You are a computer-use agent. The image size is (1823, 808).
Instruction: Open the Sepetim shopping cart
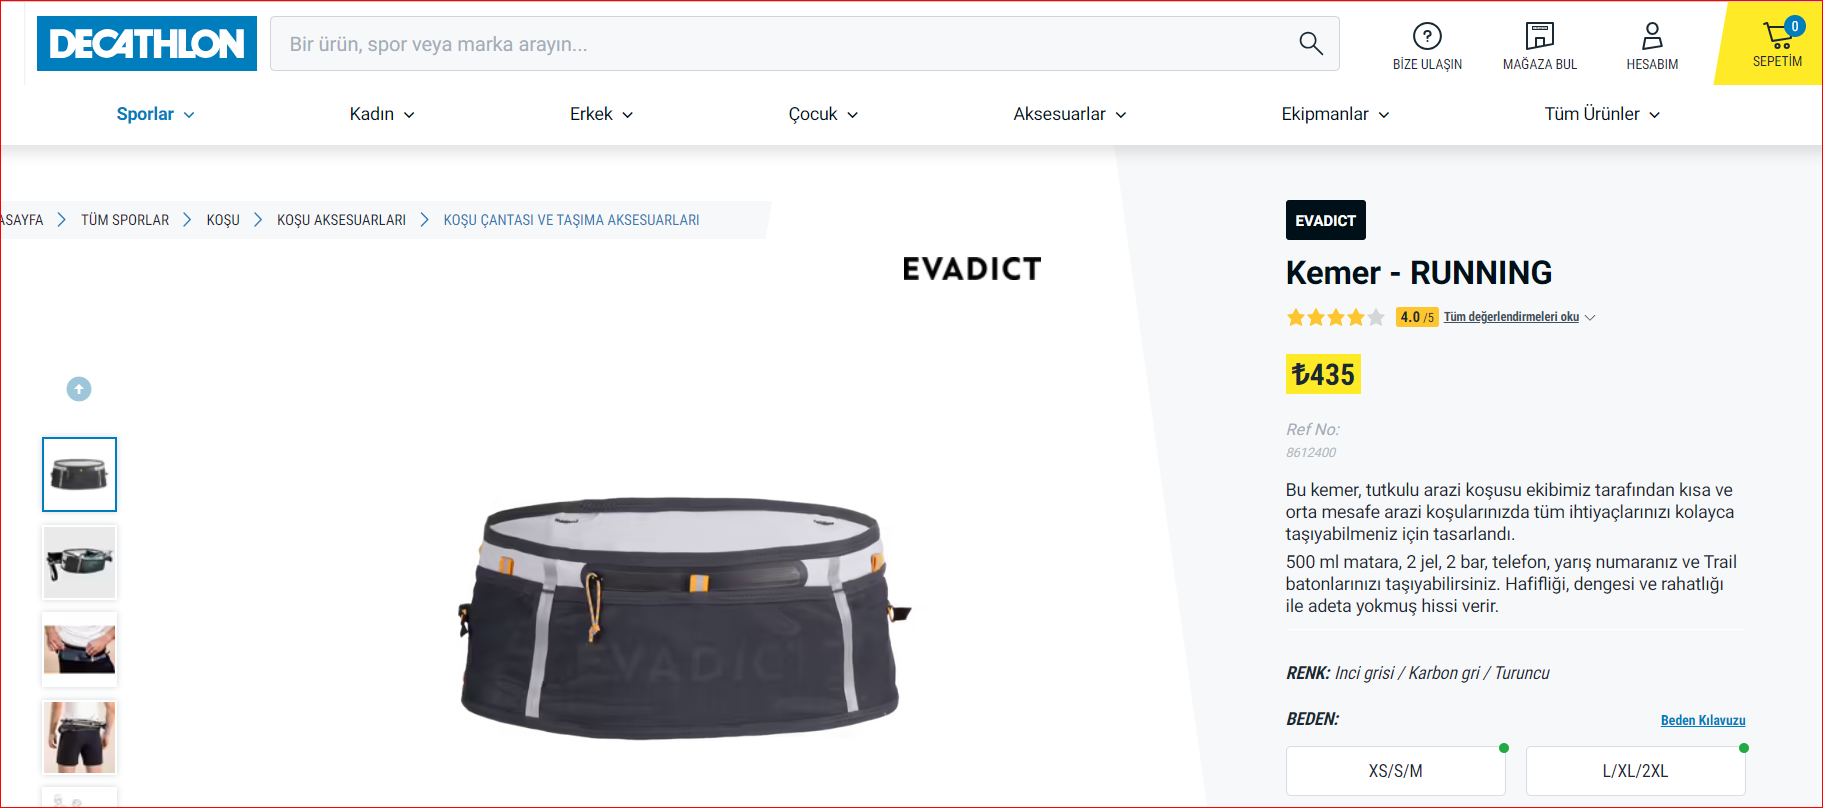pyautogui.click(x=1777, y=44)
